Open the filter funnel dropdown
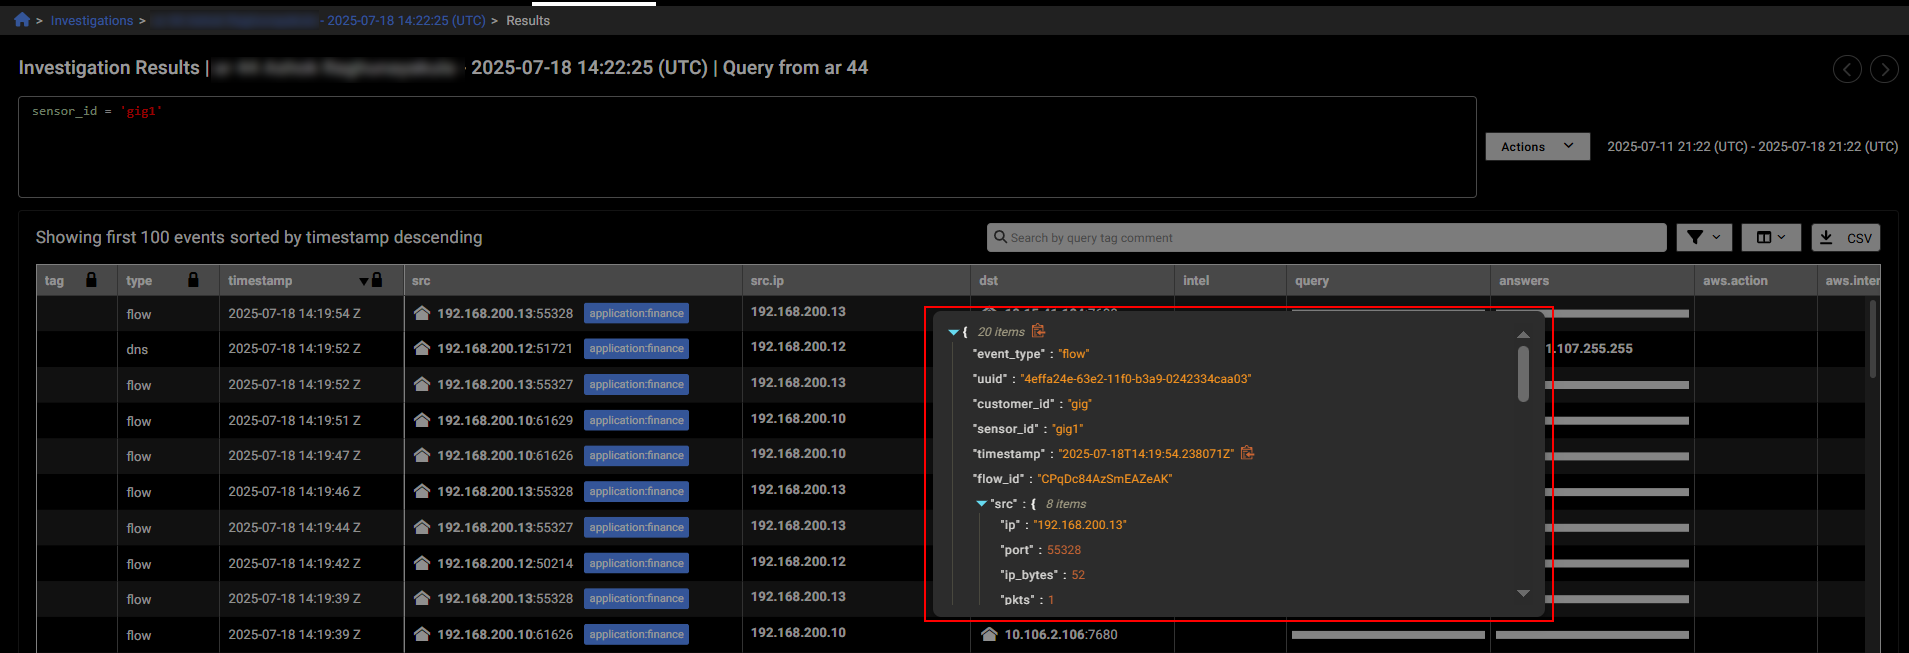The height and width of the screenshot is (653, 1909). tap(1704, 238)
